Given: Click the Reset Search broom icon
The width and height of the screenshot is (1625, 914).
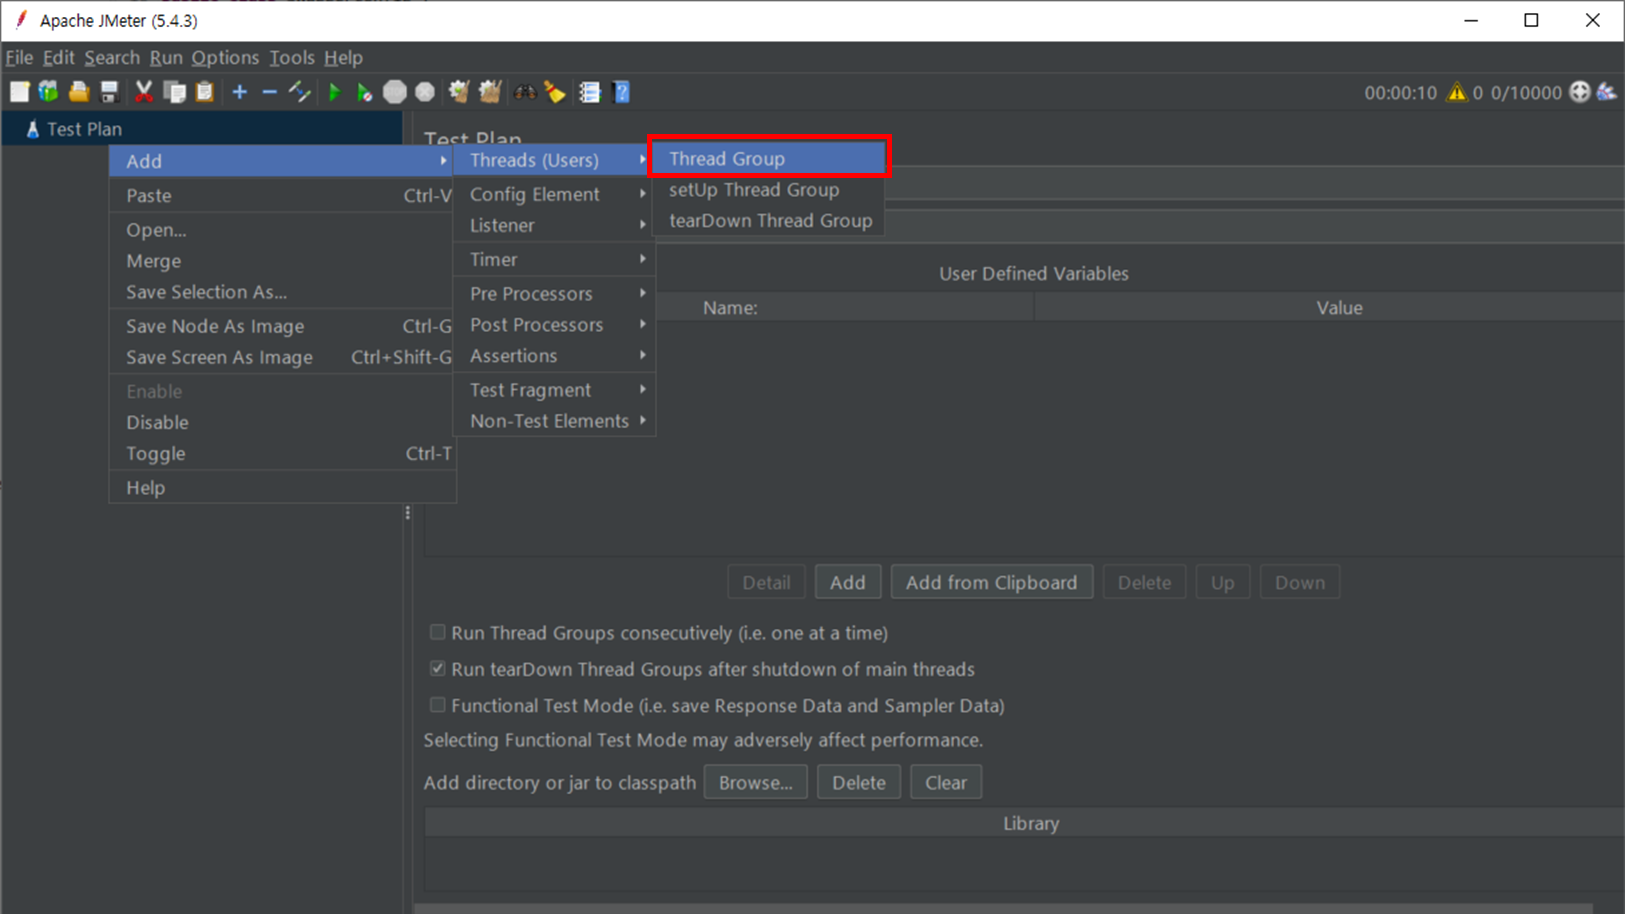Looking at the screenshot, I should tap(555, 92).
